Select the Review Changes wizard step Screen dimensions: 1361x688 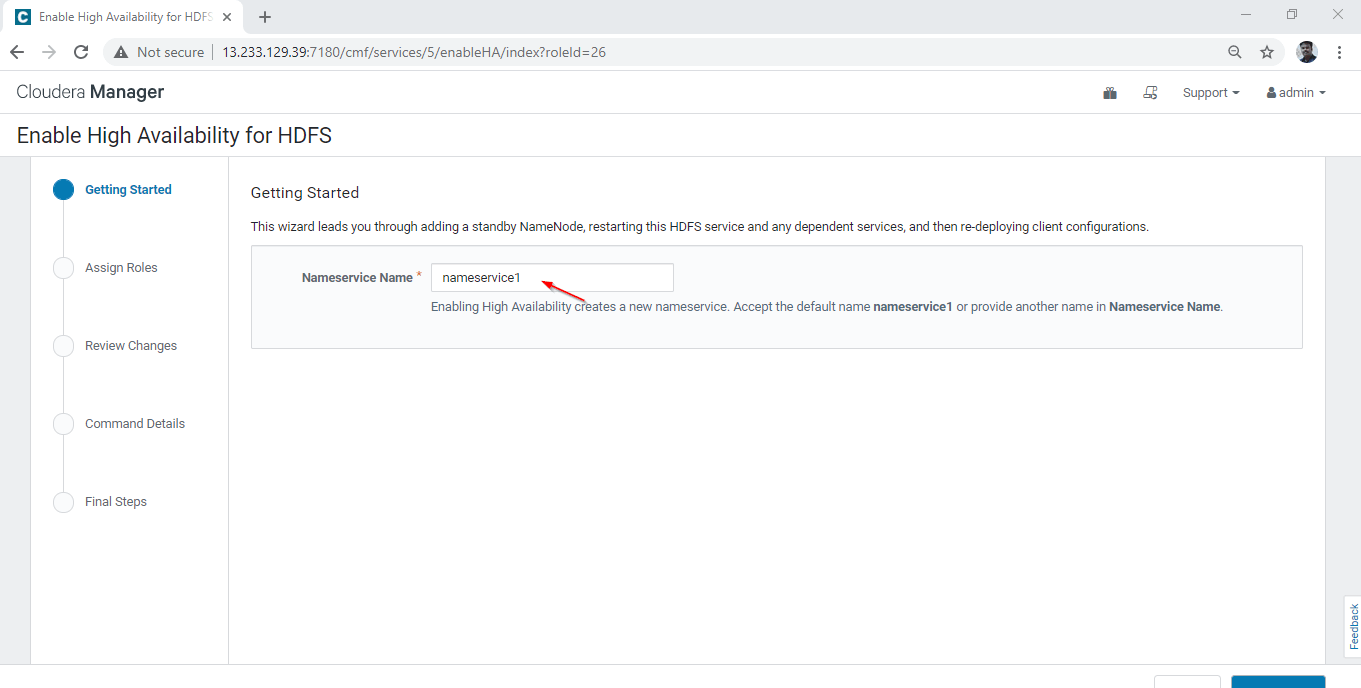click(x=115, y=346)
